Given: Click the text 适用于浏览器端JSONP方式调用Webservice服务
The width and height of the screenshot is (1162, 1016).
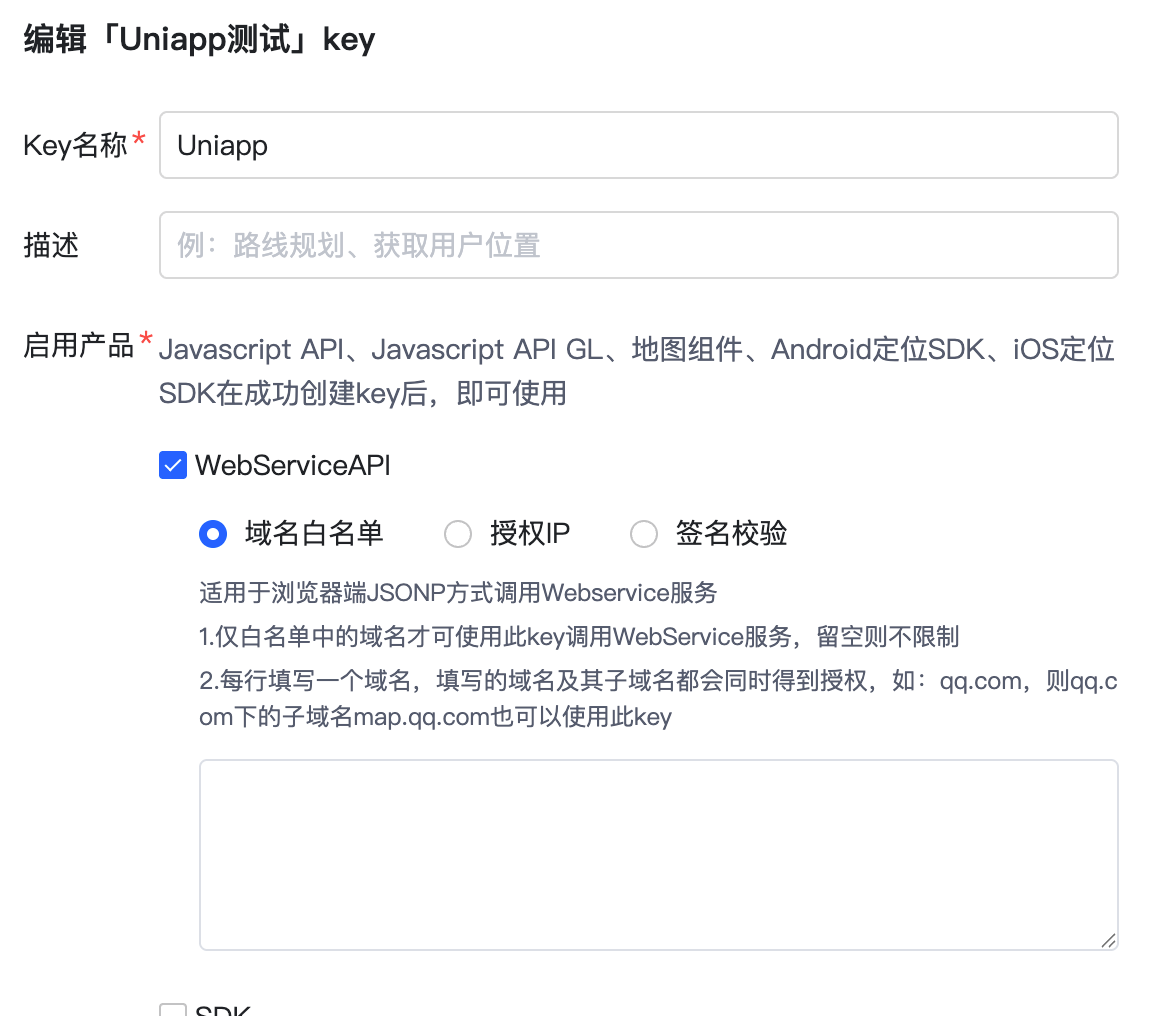Looking at the screenshot, I should pyautogui.click(x=458, y=593).
